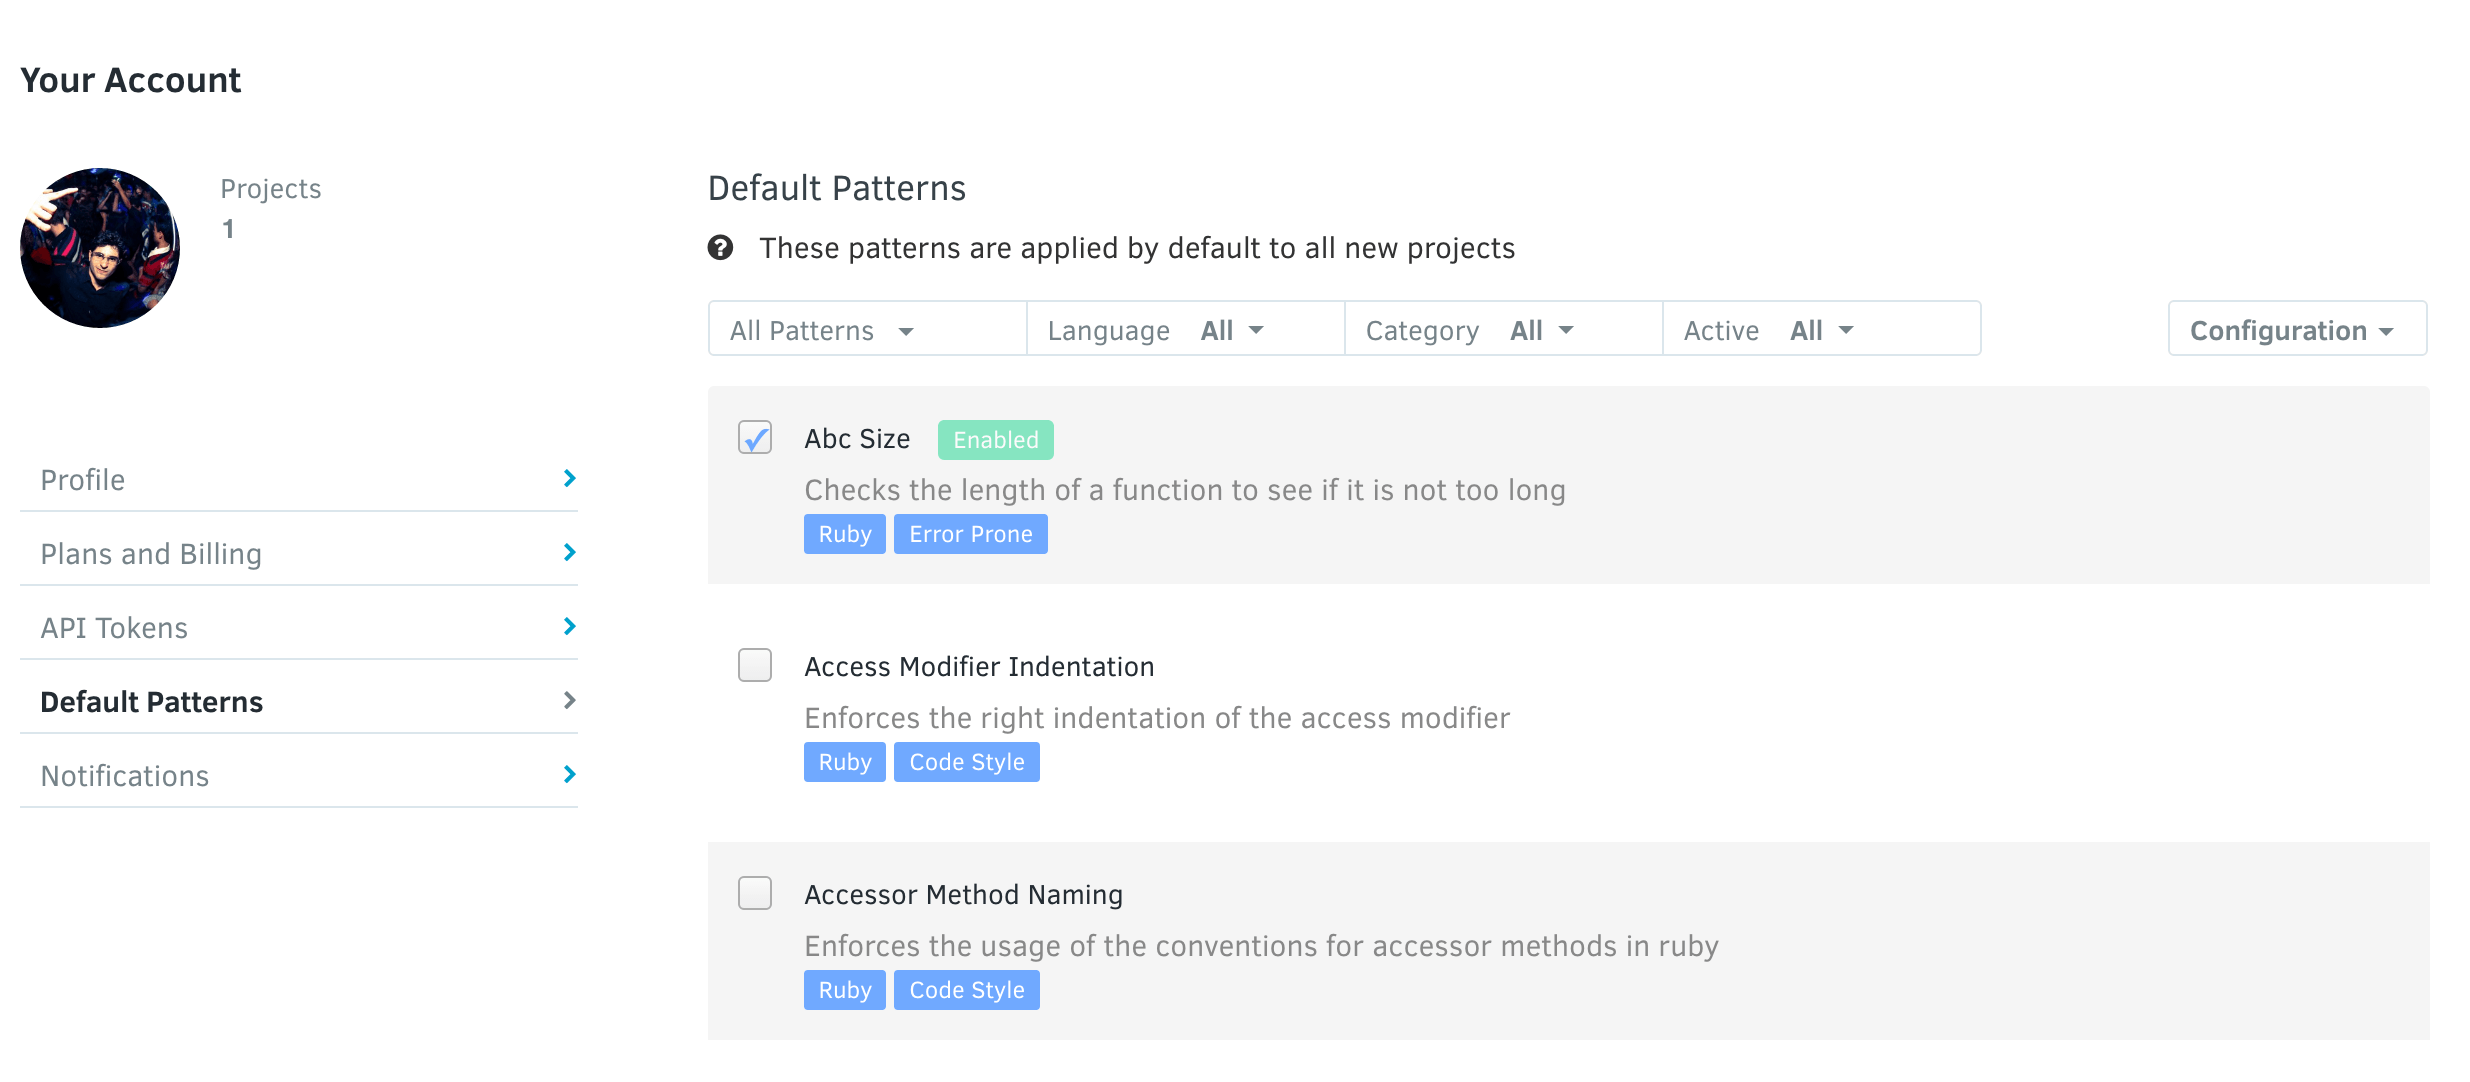The height and width of the screenshot is (1082, 2470).
Task: Enable the Access Modifier Indentation checkbox
Action: pyautogui.click(x=755, y=665)
